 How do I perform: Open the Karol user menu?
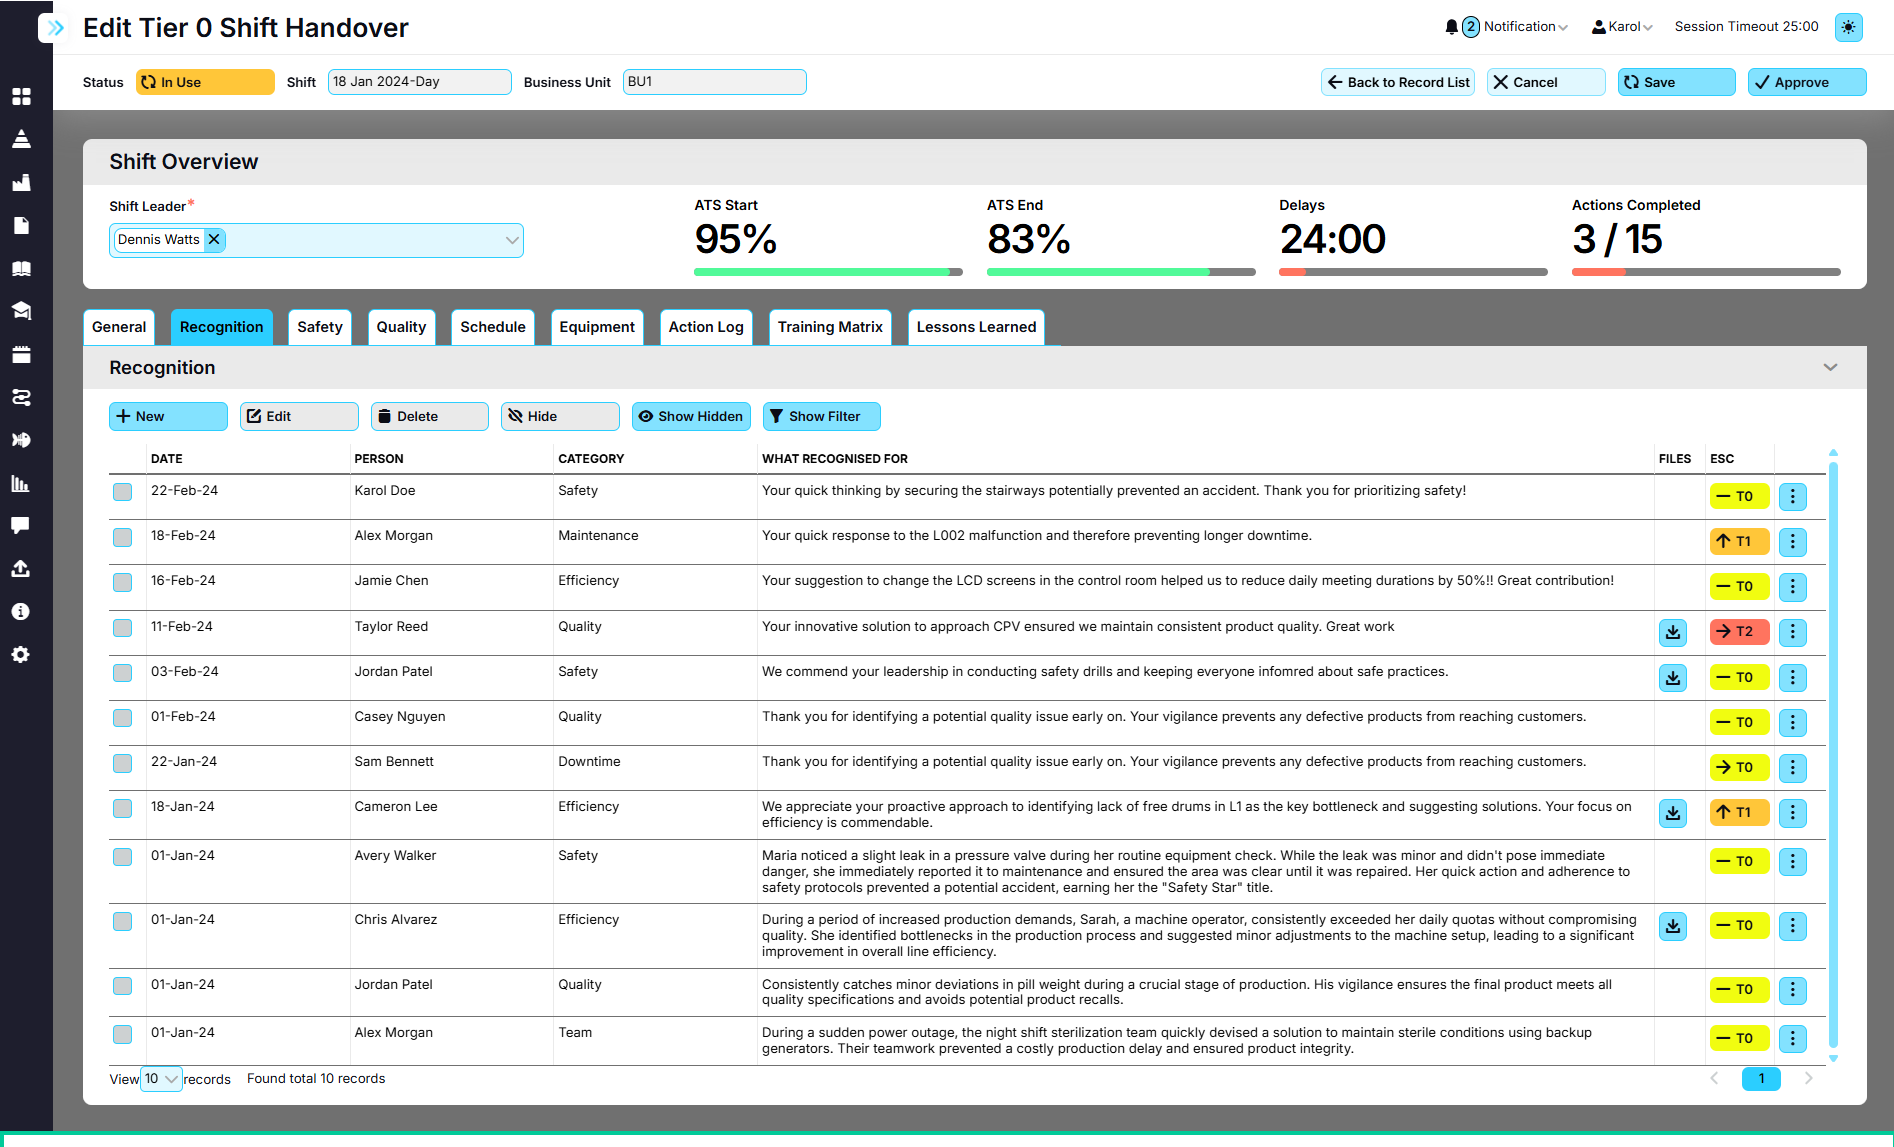pyautogui.click(x=1622, y=27)
